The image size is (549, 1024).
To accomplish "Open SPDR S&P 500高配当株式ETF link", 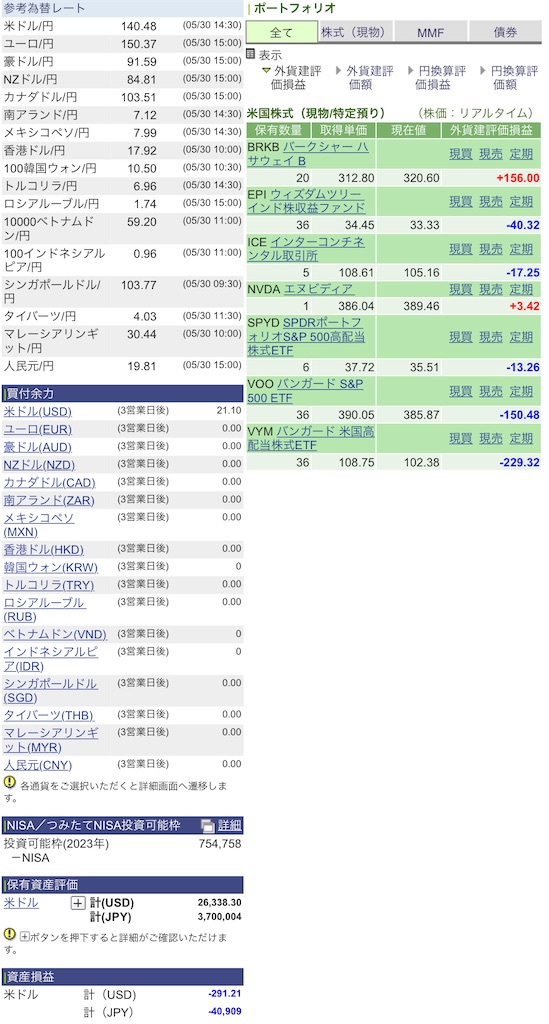I will pos(307,337).
